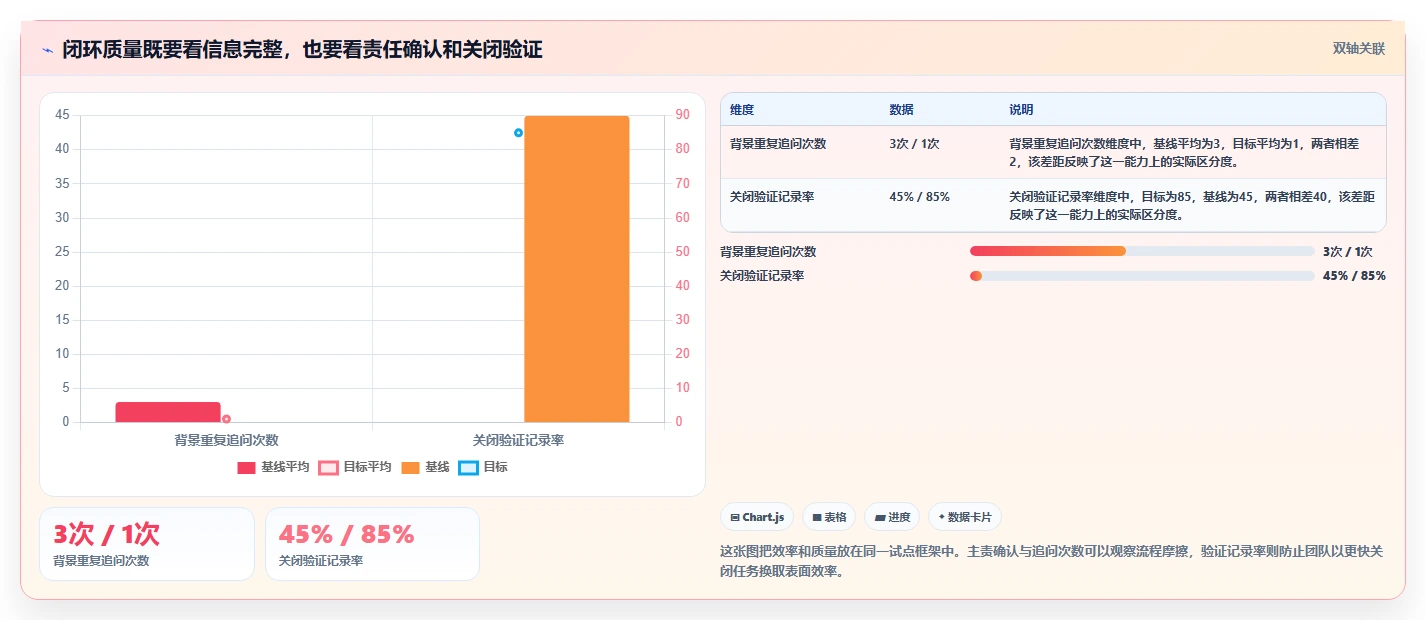The image size is (1426, 620).
Task: Click the 关闭验证记录率 progress bar
Action: click(1142, 276)
